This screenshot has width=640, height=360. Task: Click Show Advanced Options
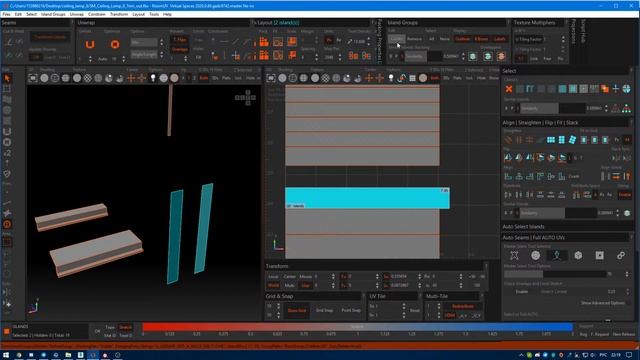[603, 303]
